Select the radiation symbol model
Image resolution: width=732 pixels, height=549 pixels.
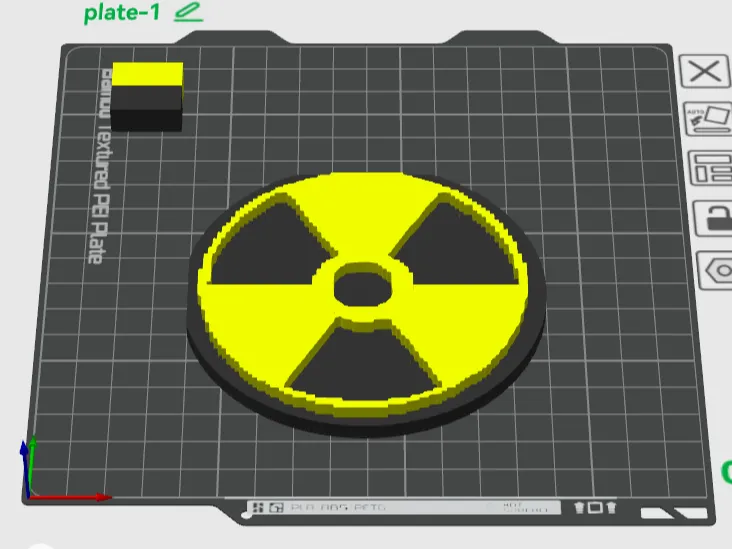point(366,303)
